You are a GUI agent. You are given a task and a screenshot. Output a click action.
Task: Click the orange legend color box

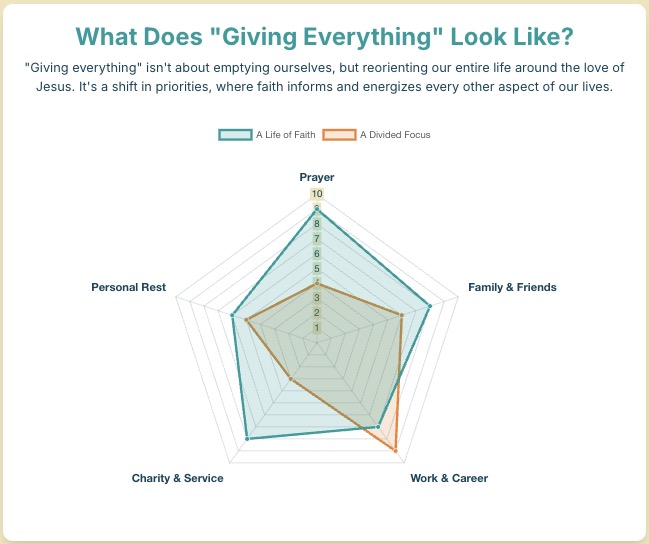[340, 134]
